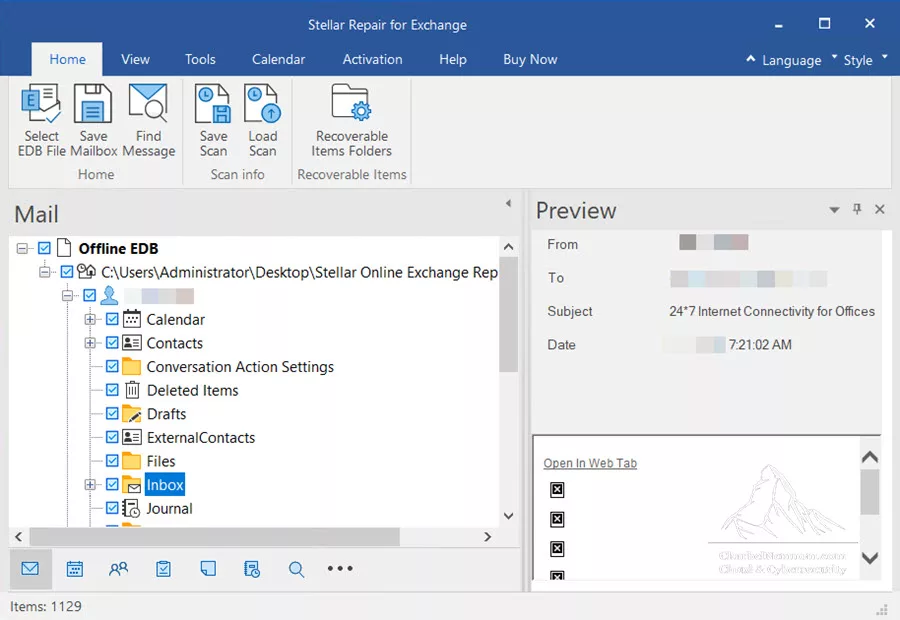This screenshot has height=620, width=900.
Task: Open Contacts view in bottom navigation bar
Action: click(x=119, y=569)
